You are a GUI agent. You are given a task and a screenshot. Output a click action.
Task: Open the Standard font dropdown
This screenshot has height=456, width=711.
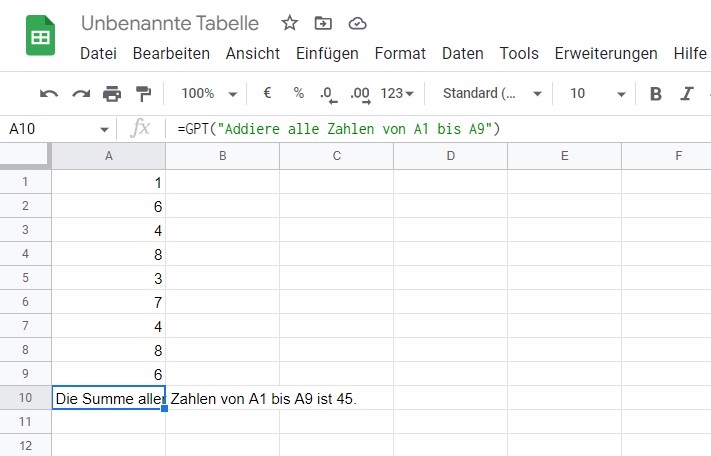[x=492, y=93]
